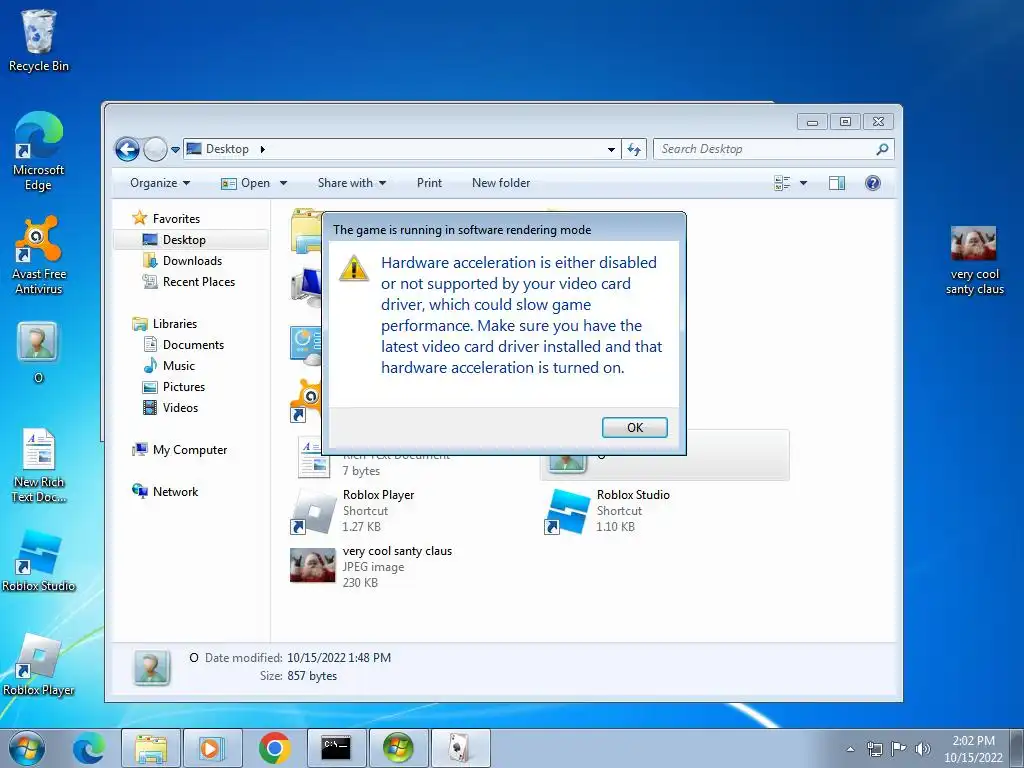Open File Explorer taskbar button
Viewport: 1024px width, 768px height.
click(151, 748)
